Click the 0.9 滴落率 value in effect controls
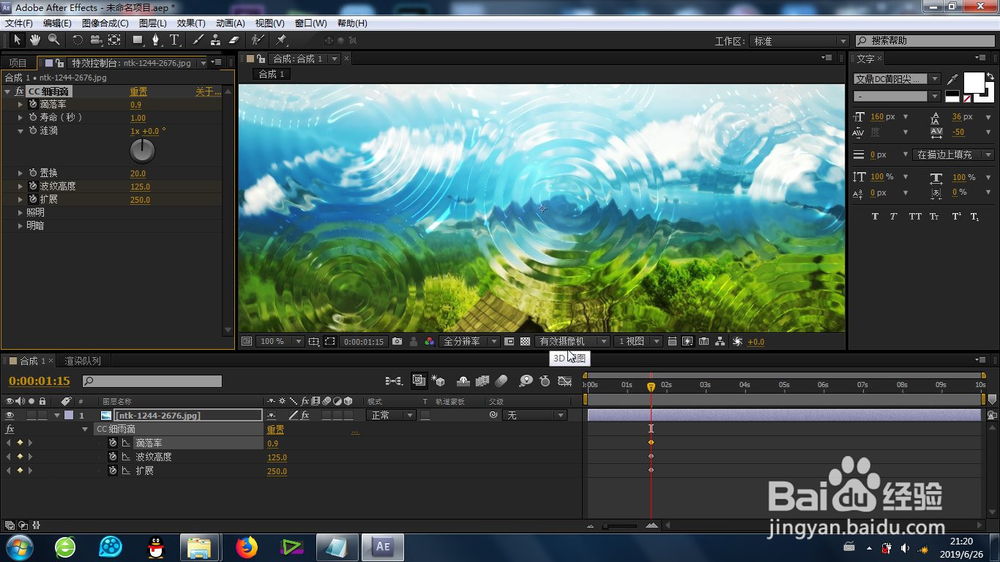This screenshot has height=562, width=1000. [136, 105]
